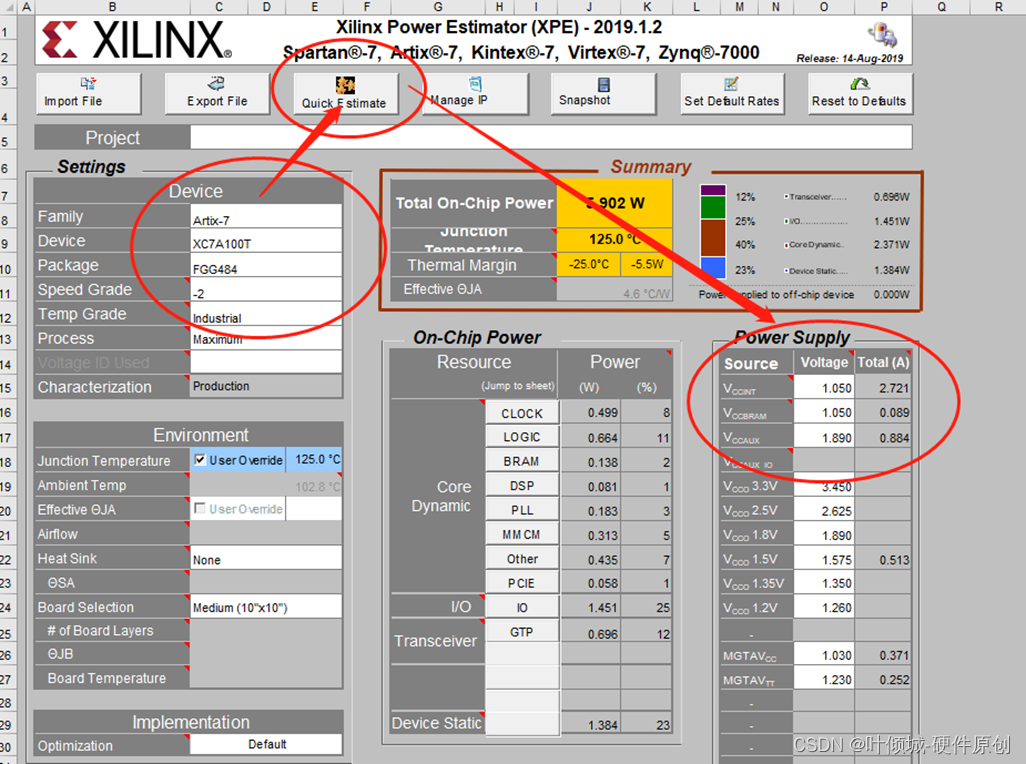Viewport: 1026px width, 764px height.
Task: Jump to the BRAM sheet
Action: coord(522,461)
